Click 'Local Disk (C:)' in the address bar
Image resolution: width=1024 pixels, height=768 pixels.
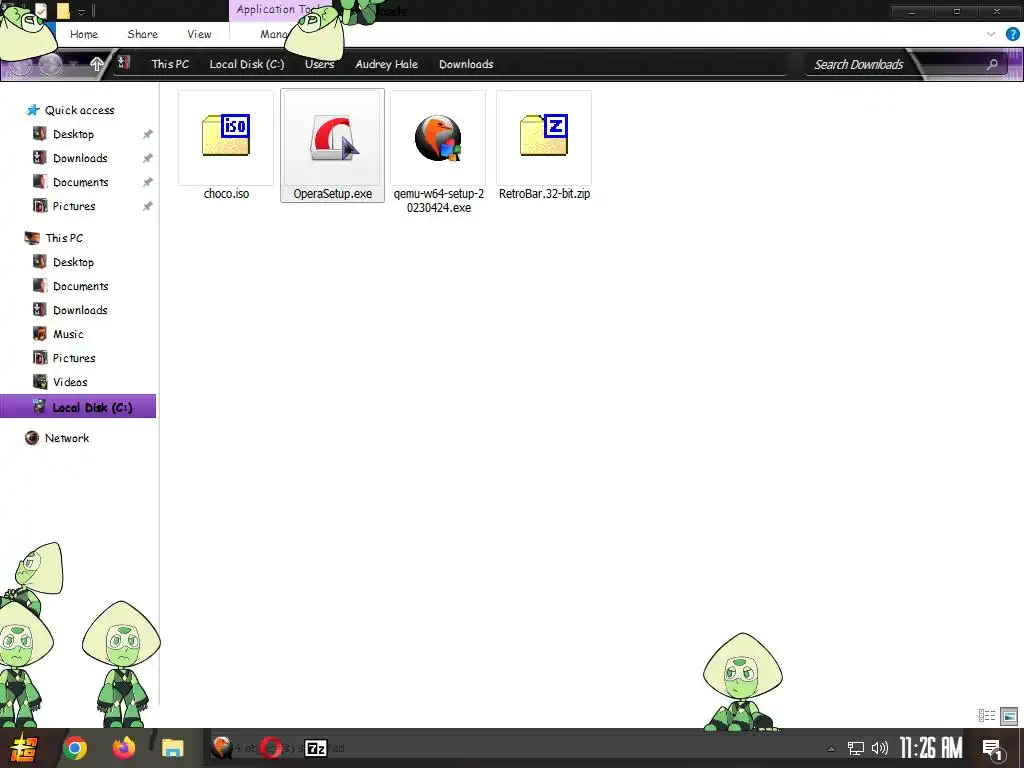pyautogui.click(x=247, y=64)
